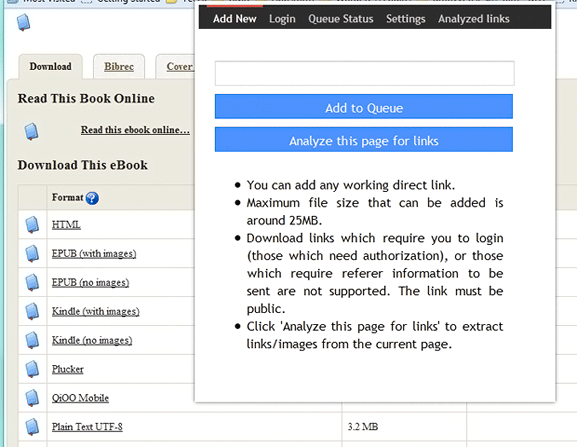Open the Plucker format link
This screenshot has height=447, width=577.
(x=67, y=369)
